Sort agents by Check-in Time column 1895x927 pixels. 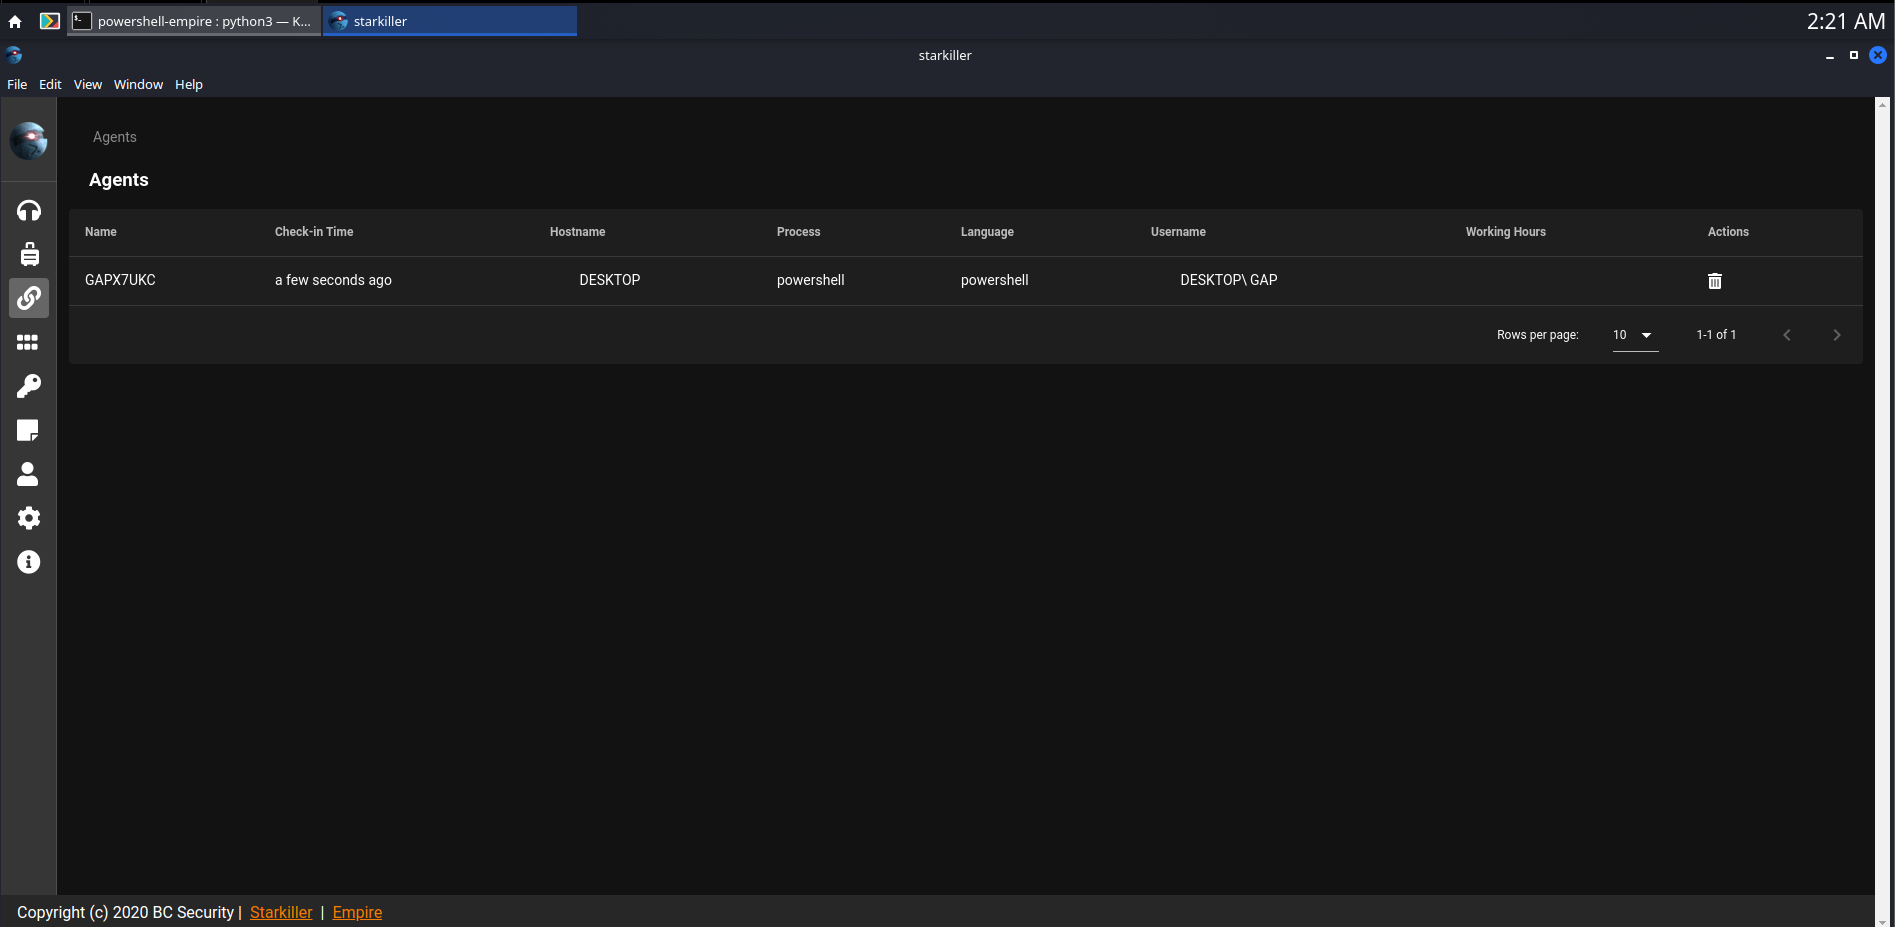(x=314, y=232)
